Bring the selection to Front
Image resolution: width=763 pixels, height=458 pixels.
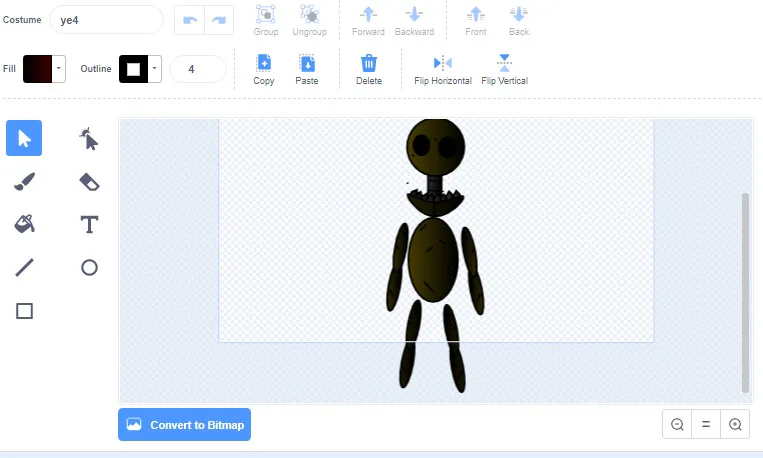pyautogui.click(x=475, y=21)
